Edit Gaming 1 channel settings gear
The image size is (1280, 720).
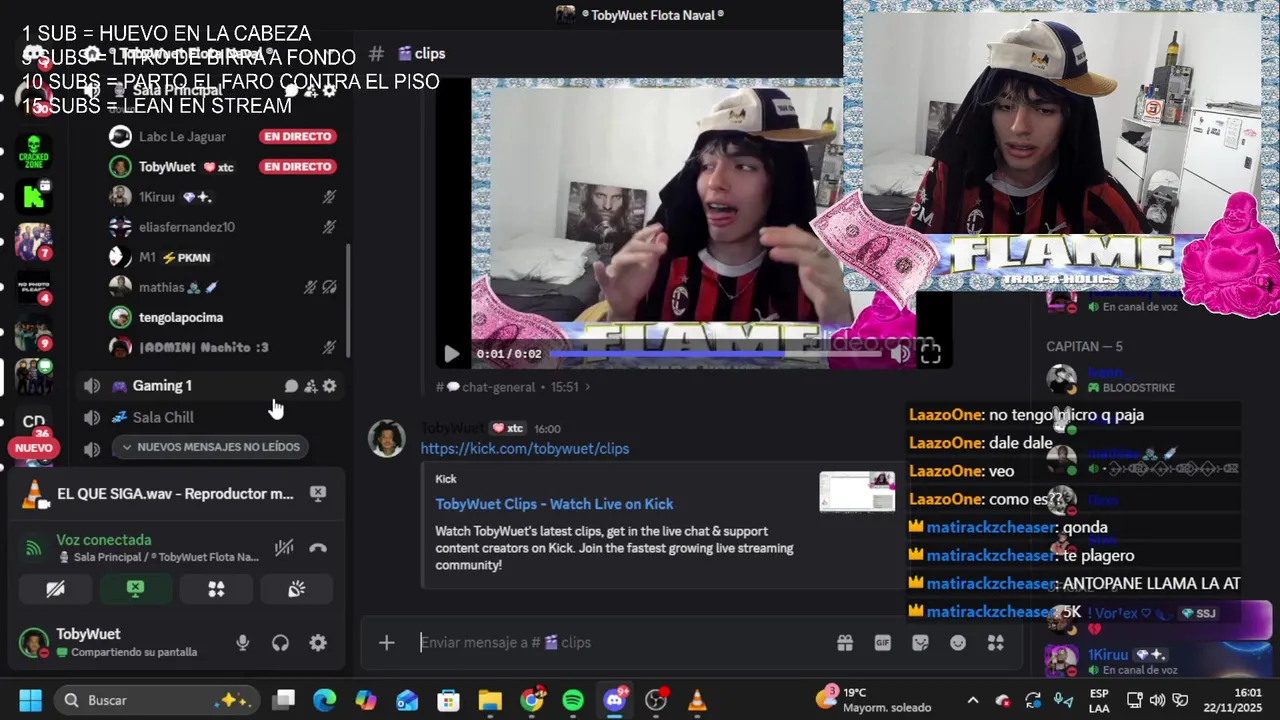tap(329, 386)
